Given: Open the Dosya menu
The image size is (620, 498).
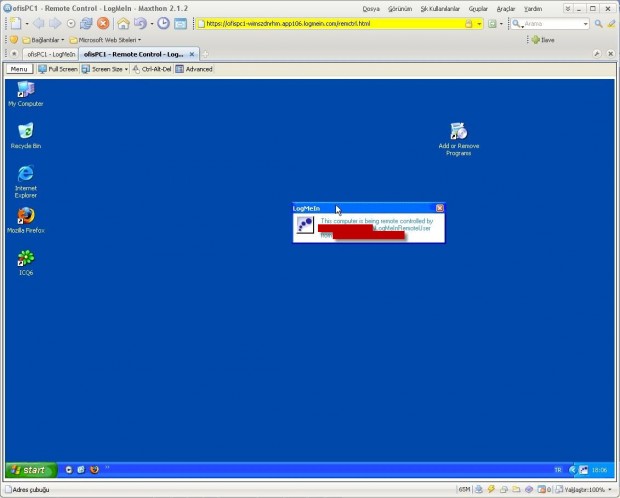Looking at the screenshot, I should [371, 9].
